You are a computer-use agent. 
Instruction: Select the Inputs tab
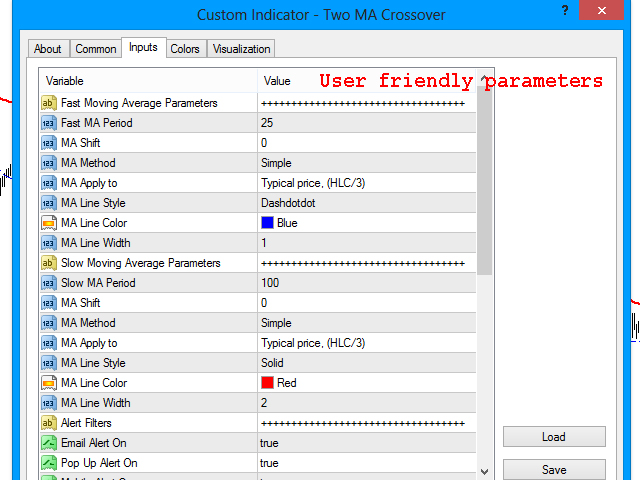(x=144, y=47)
